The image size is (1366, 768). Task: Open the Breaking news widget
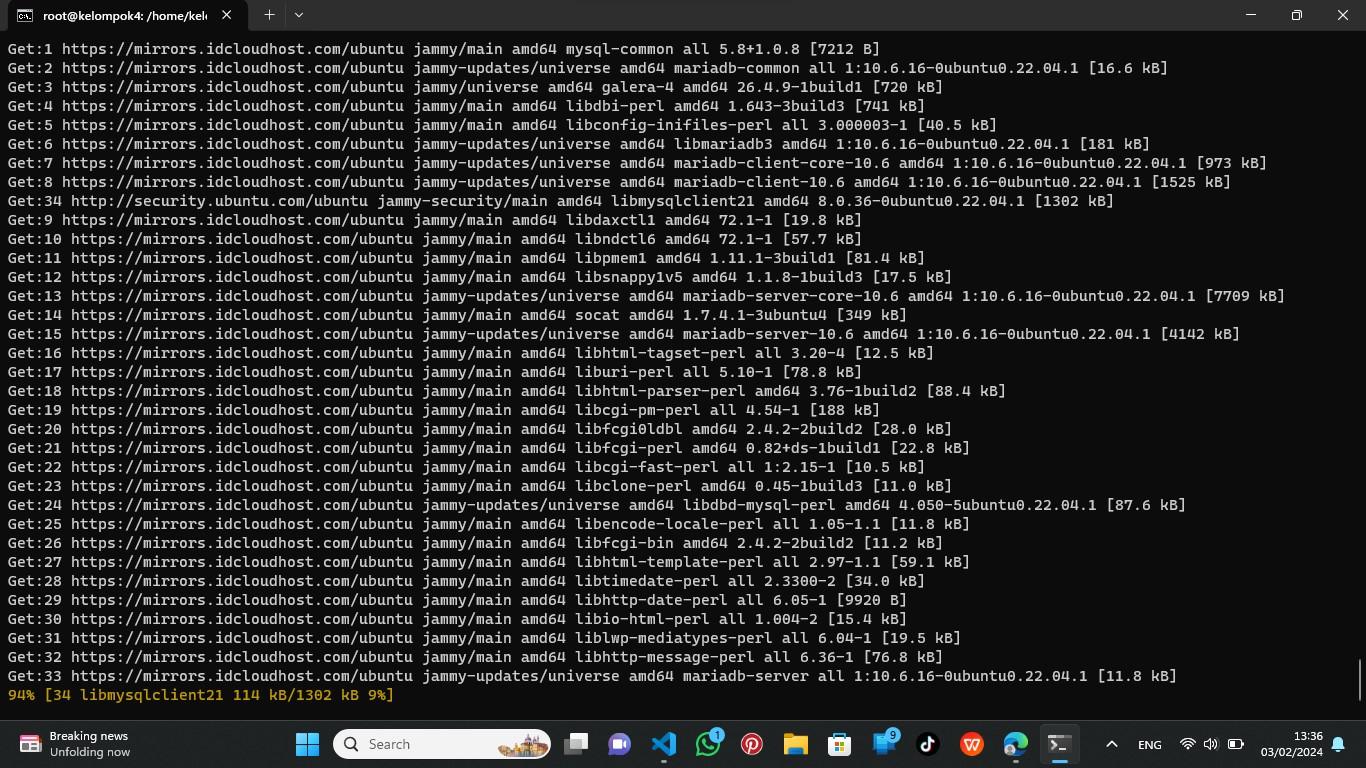coord(76,744)
